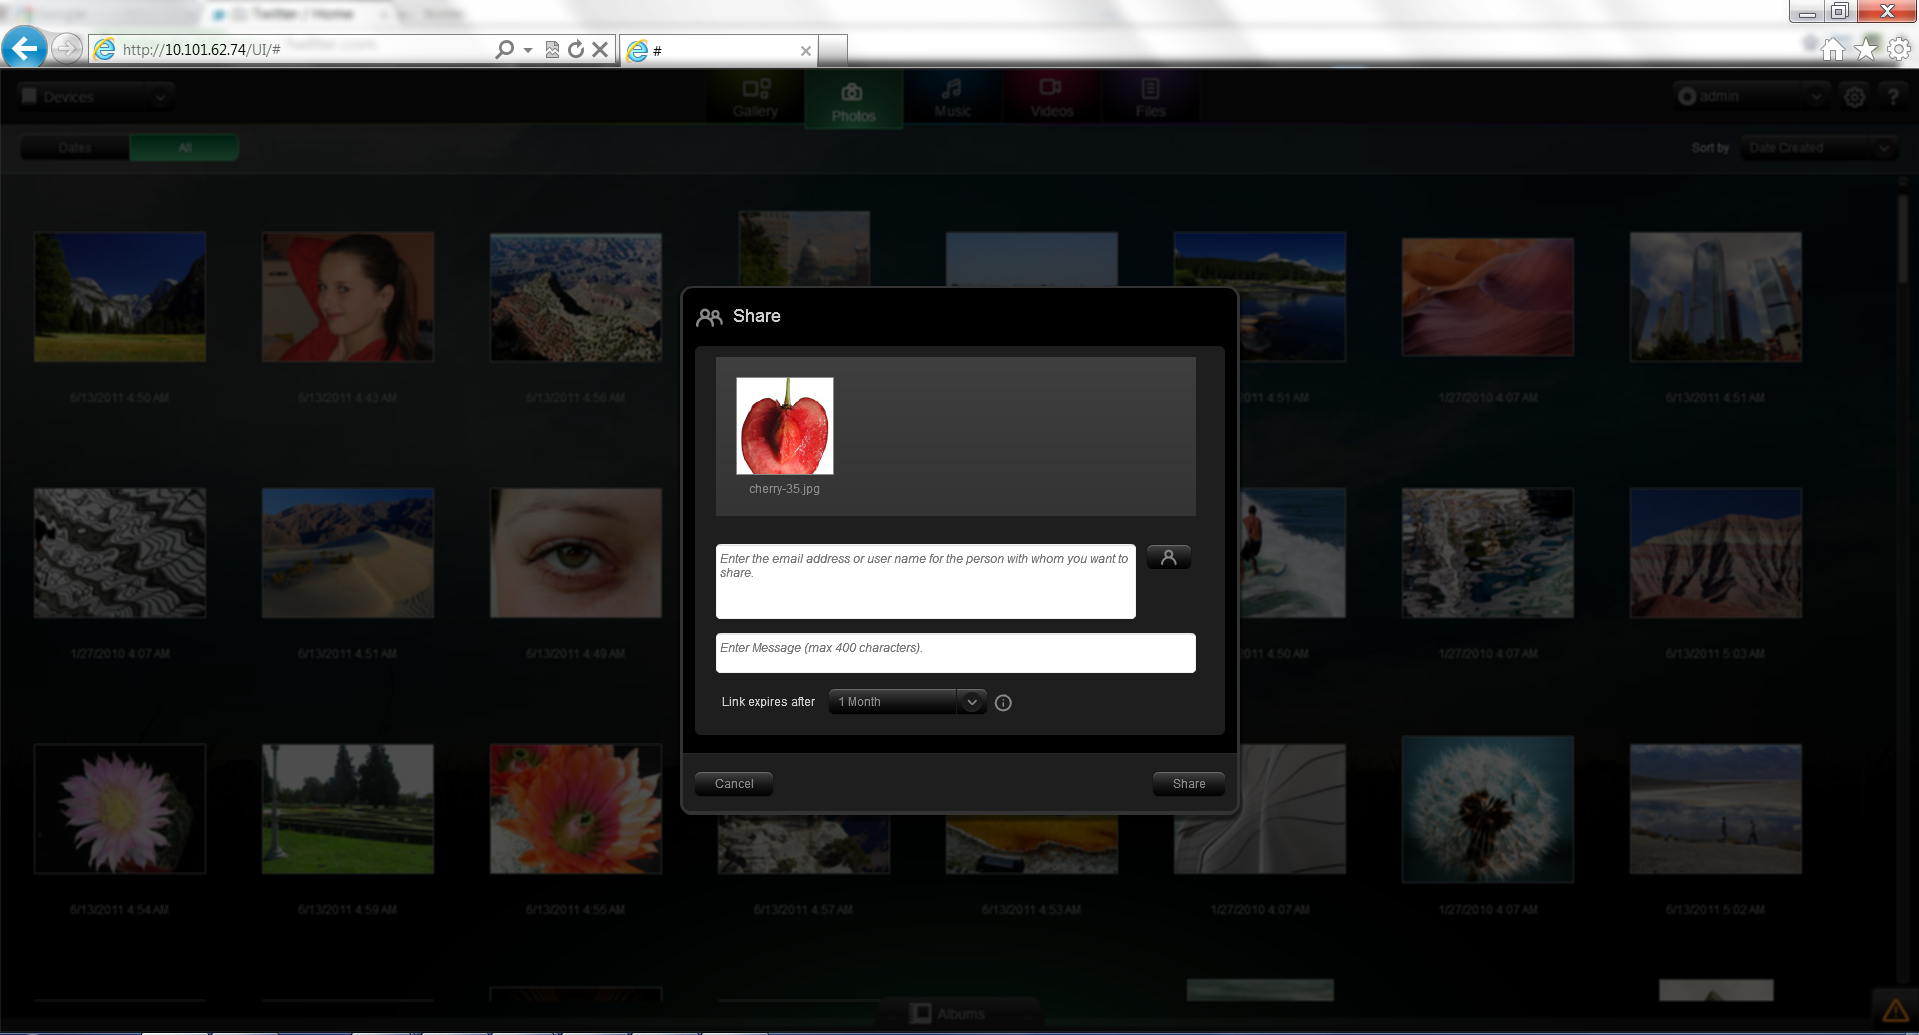Open the skyscrapers photo thumbnail
Screen dimensions: 1919x1035
(x=1716, y=297)
